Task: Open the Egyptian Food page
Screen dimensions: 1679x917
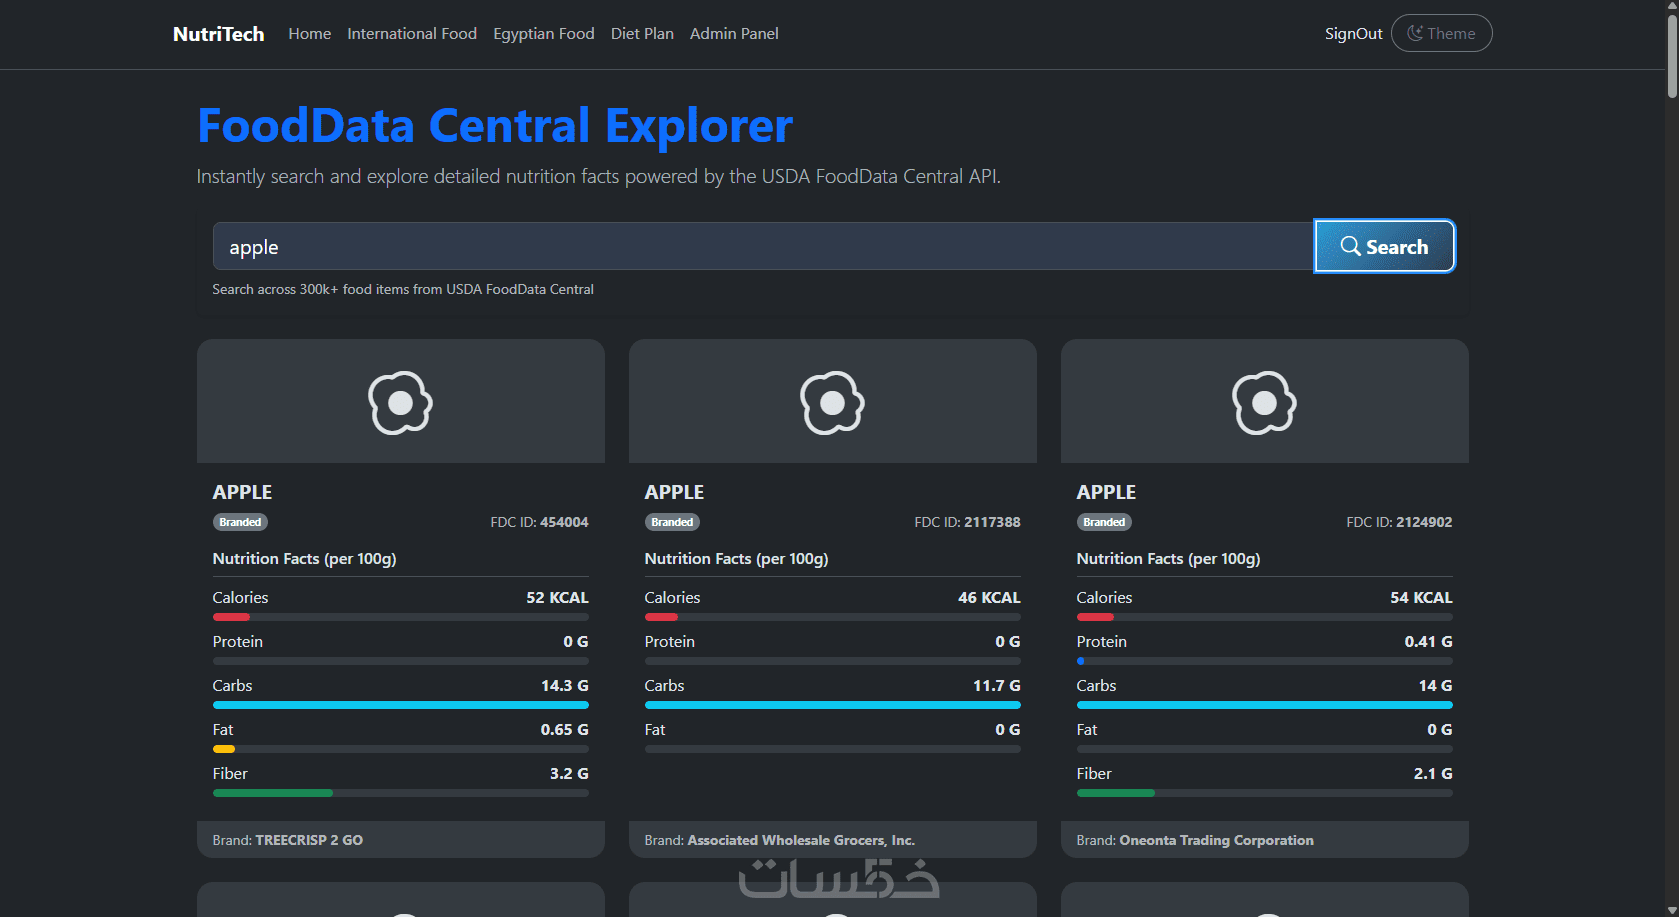Action: (544, 34)
